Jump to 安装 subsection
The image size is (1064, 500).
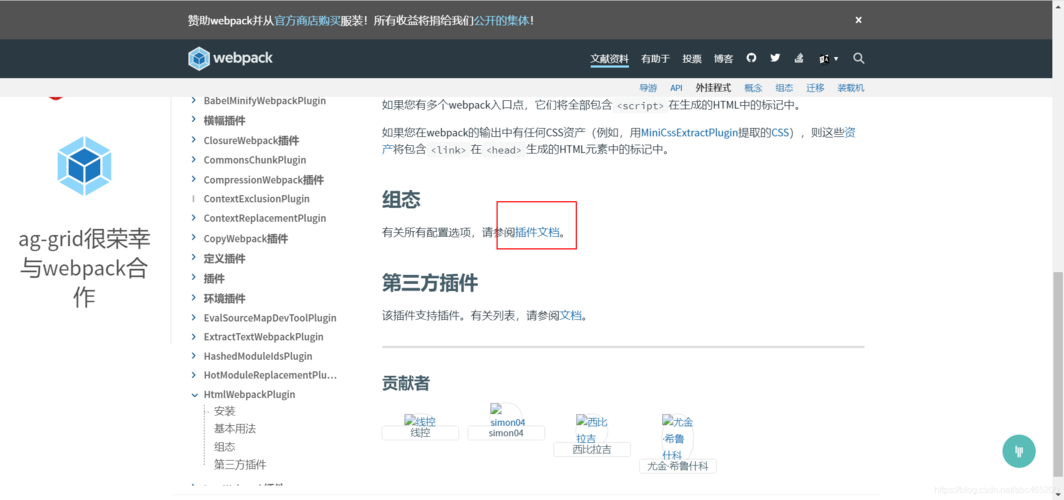click(225, 411)
